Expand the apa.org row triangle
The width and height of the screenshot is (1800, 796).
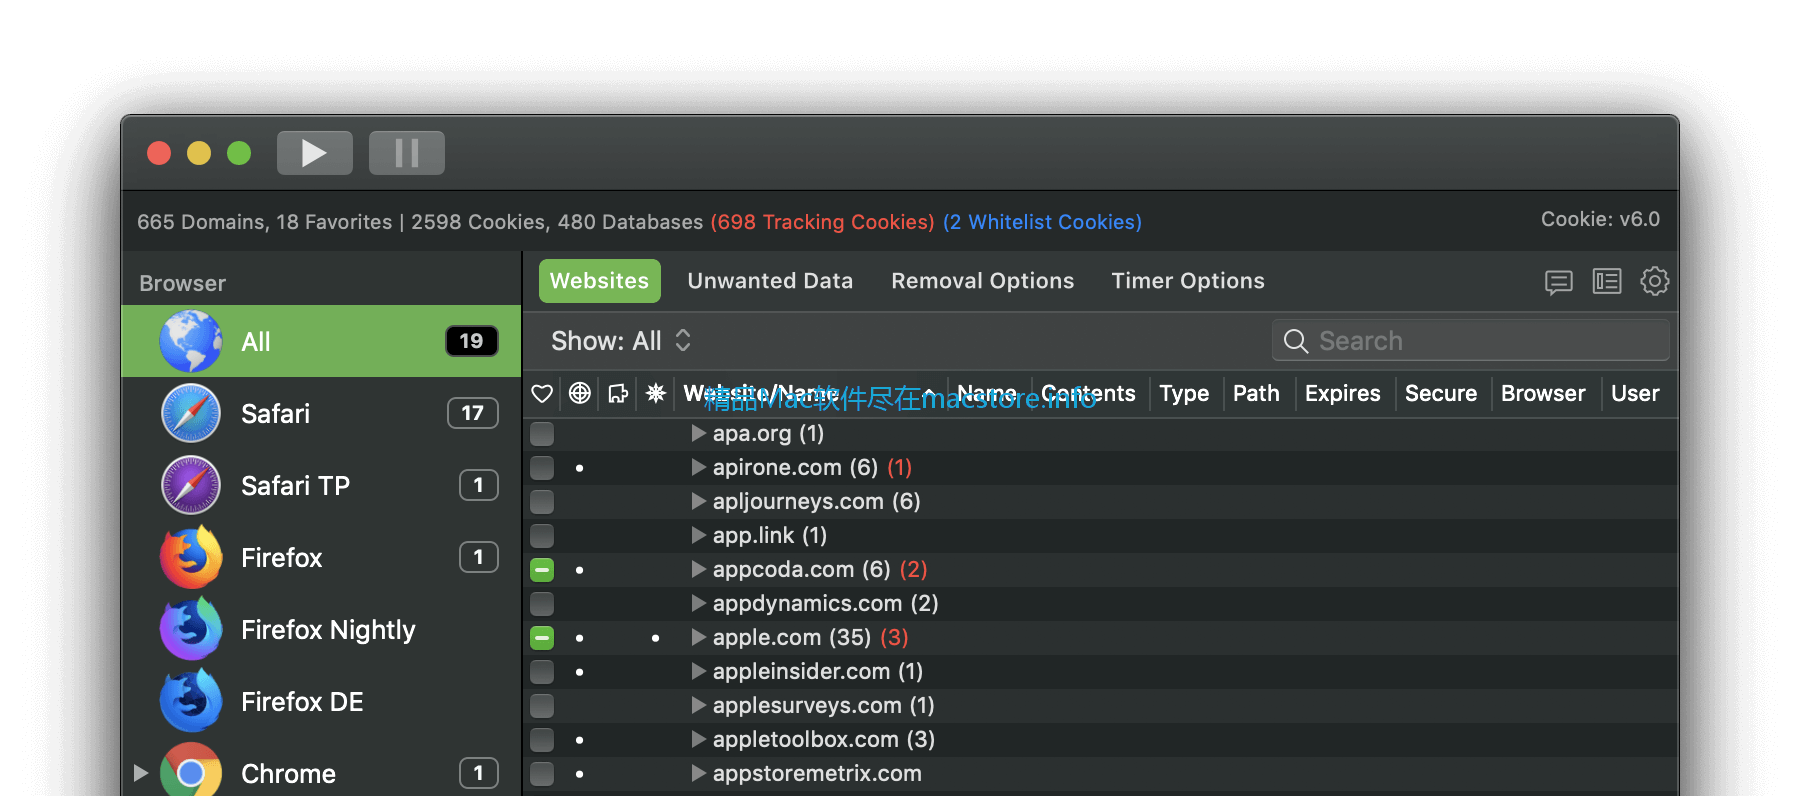pyautogui.click(x=699, y=434)
